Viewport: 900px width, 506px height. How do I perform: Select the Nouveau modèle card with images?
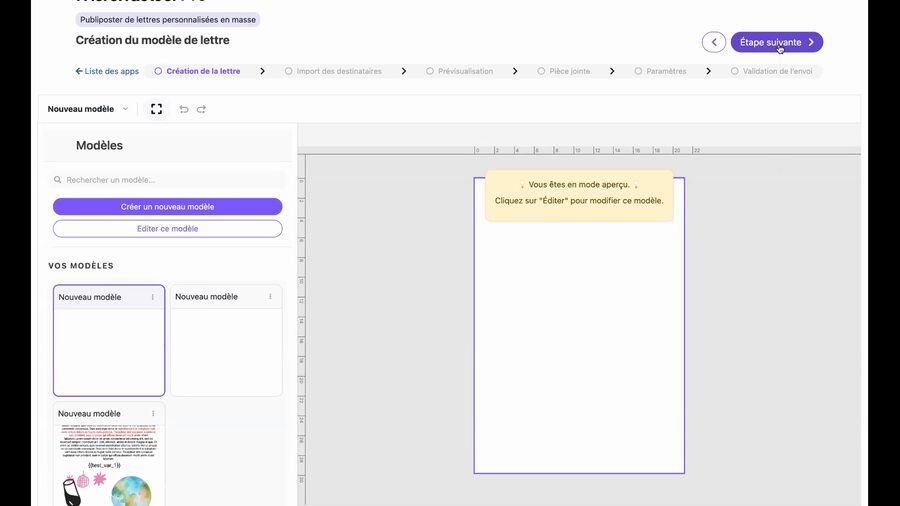(109, 454)
